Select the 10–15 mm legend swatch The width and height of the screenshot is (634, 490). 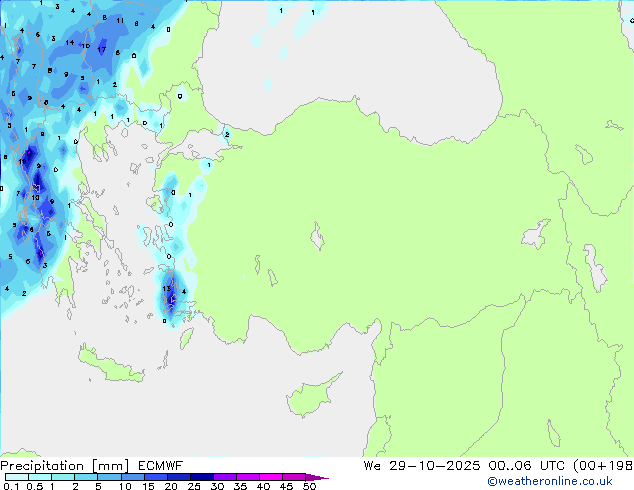[x=132, y=477]
